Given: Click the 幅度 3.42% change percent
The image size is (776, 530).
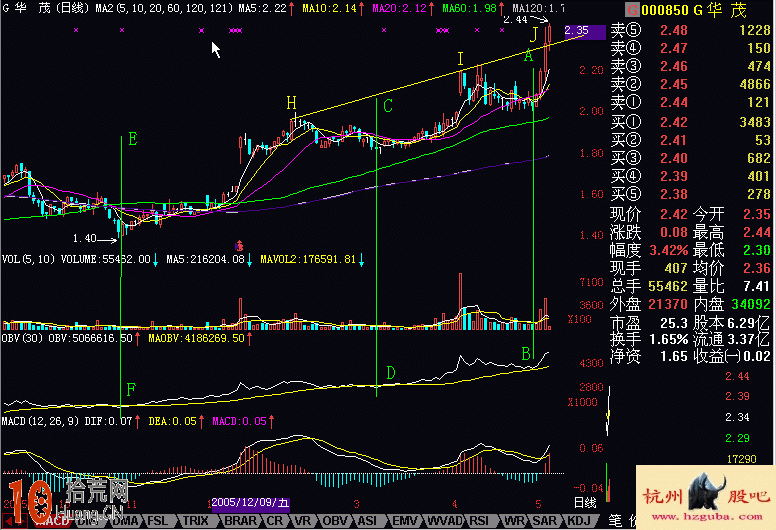Looking at the screenshot, I should click(669, 250).
